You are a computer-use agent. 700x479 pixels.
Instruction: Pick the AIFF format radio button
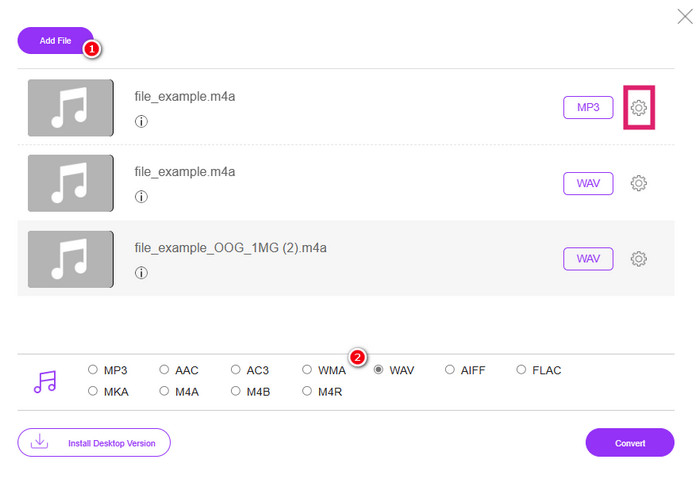[x=450, y=370]
